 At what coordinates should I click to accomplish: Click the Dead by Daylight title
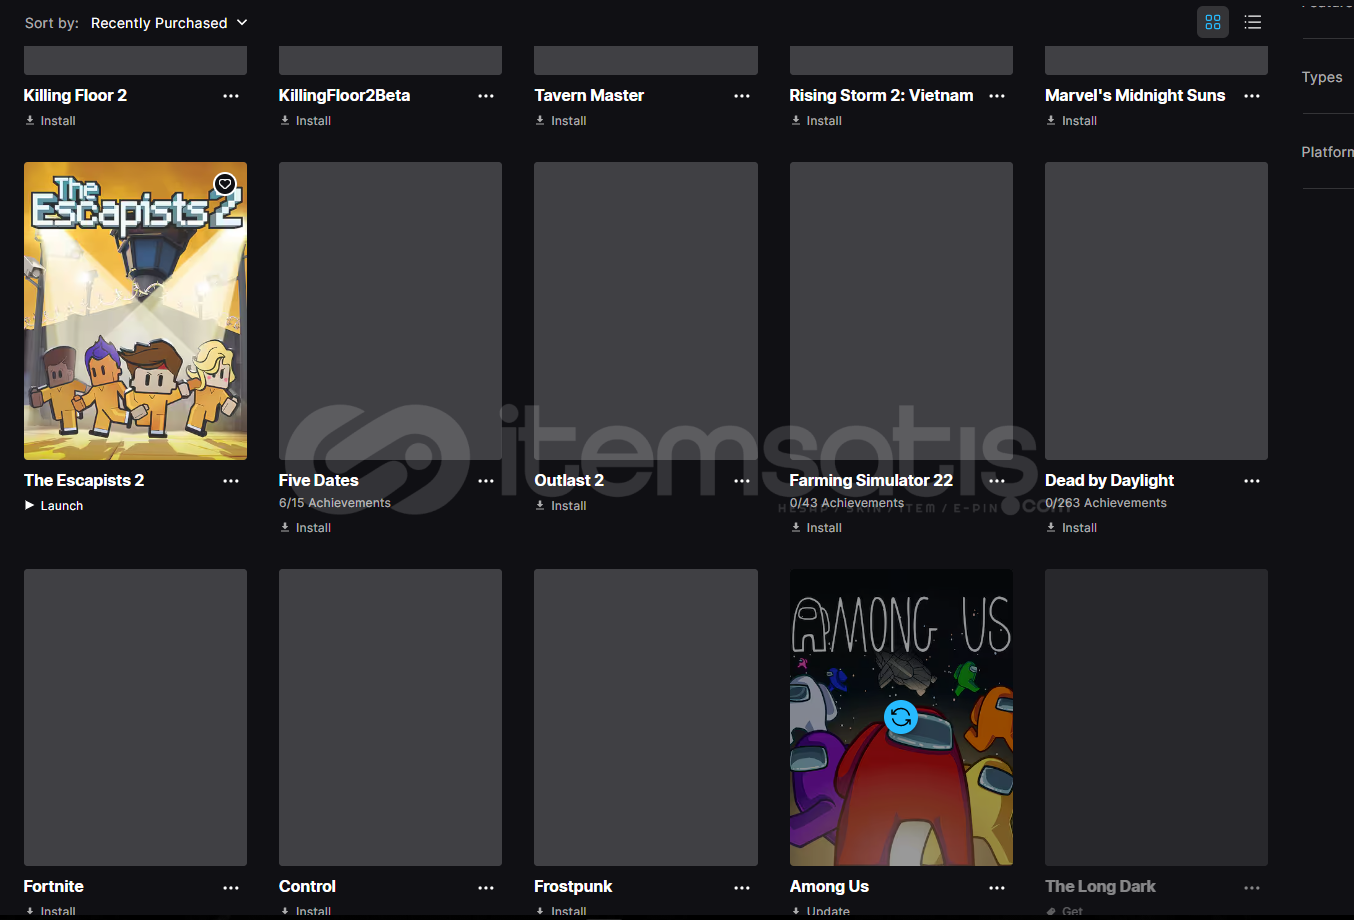[1109, 480]
